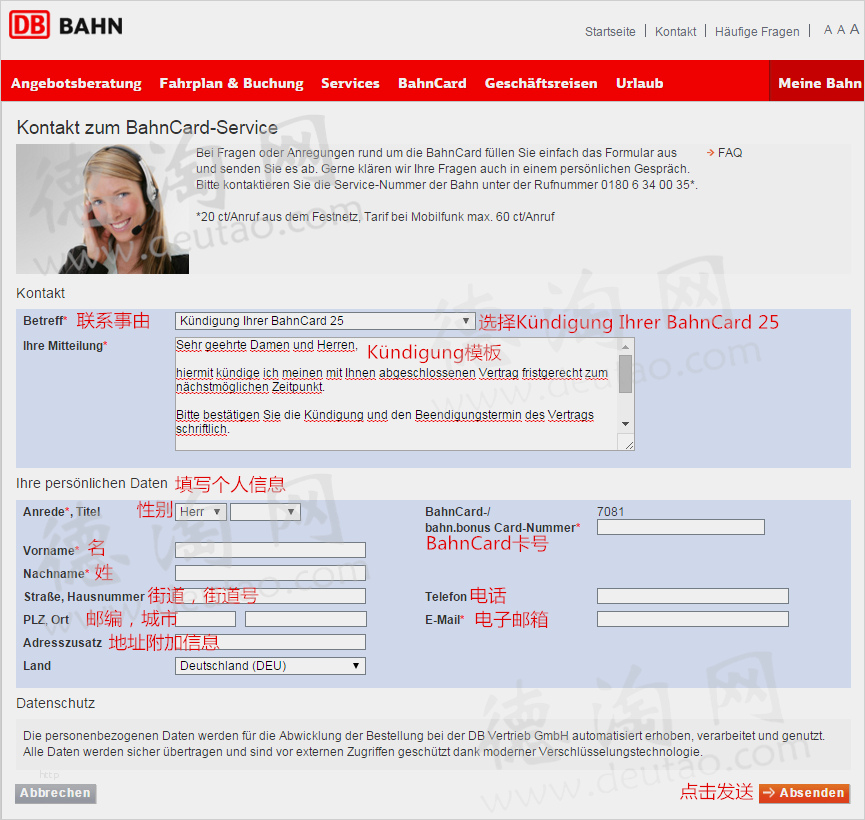Focus the Ort field
This screenshot has width=865, height=820.
306,619
